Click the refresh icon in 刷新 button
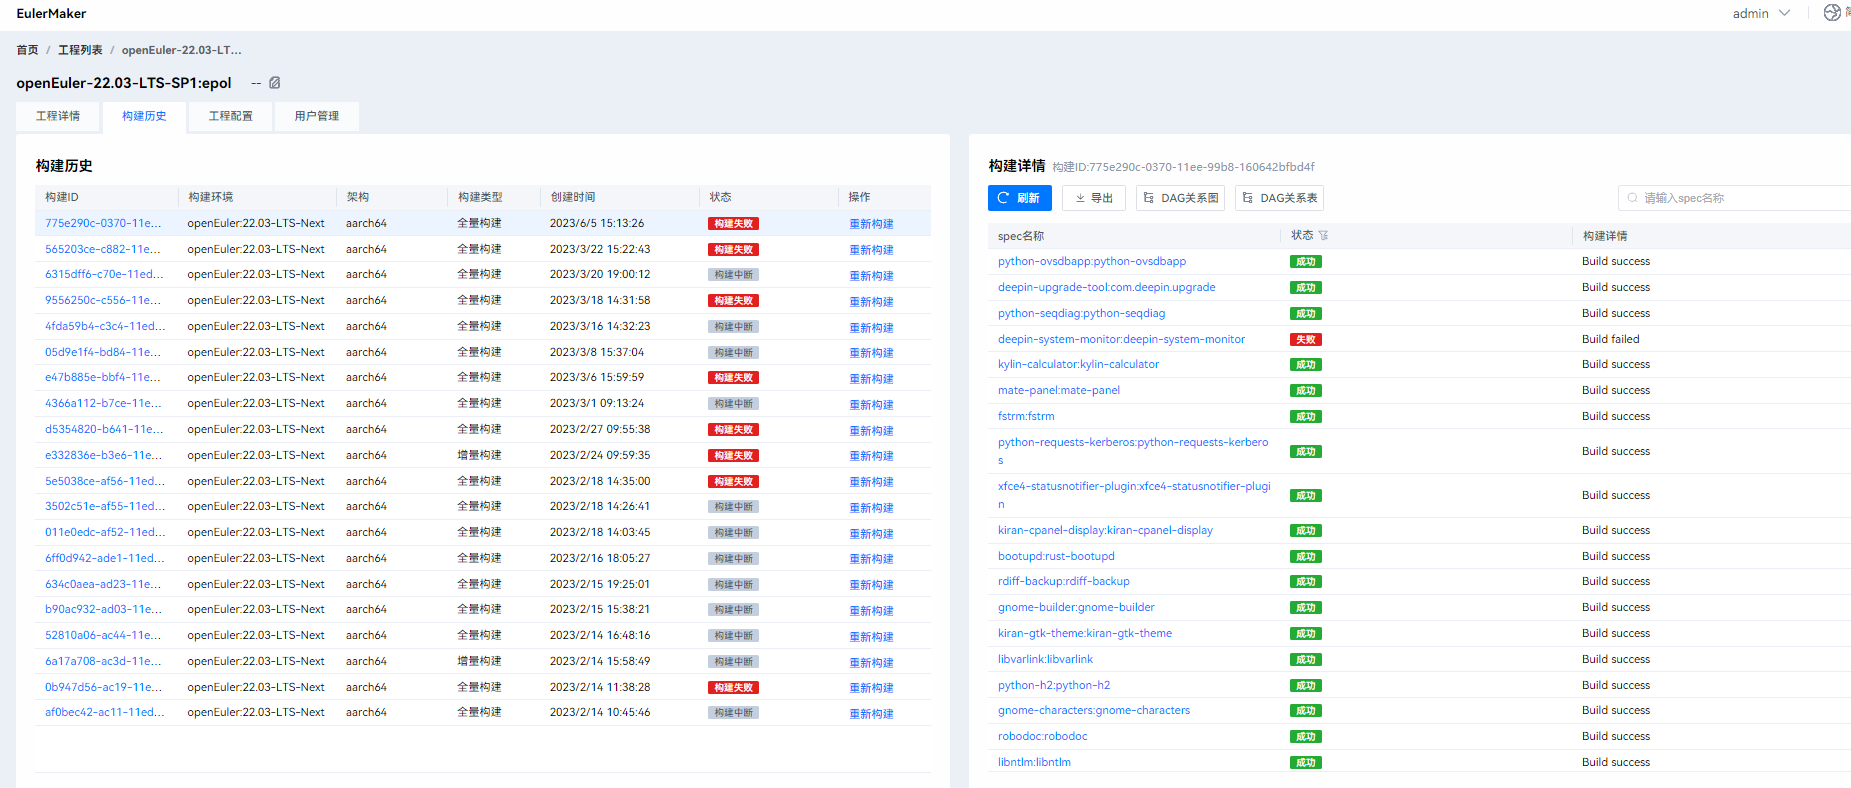 (1003, 198)
